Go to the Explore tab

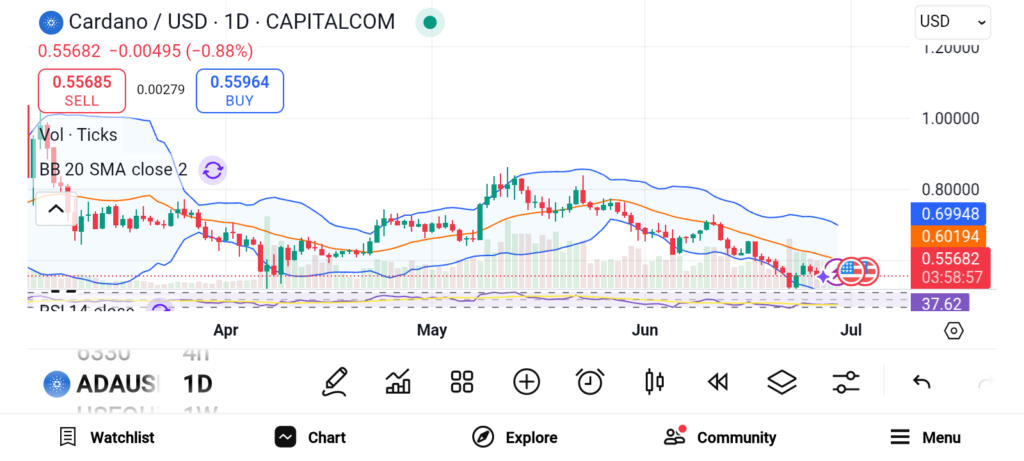(515, 437)
